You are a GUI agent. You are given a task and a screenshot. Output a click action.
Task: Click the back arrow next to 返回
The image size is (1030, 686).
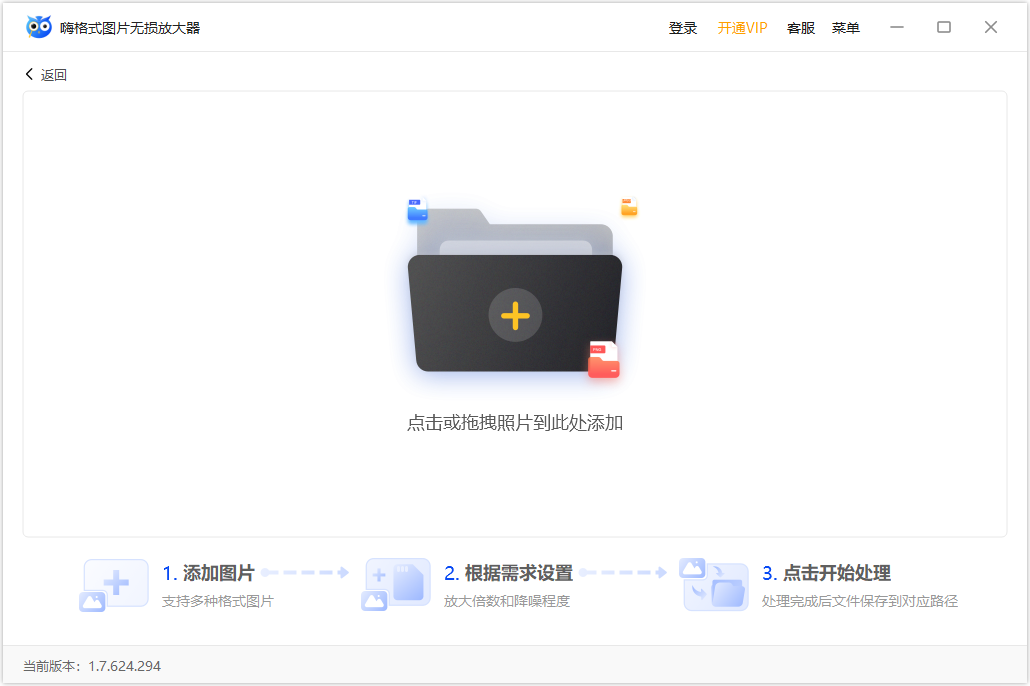tap(28, 73)
